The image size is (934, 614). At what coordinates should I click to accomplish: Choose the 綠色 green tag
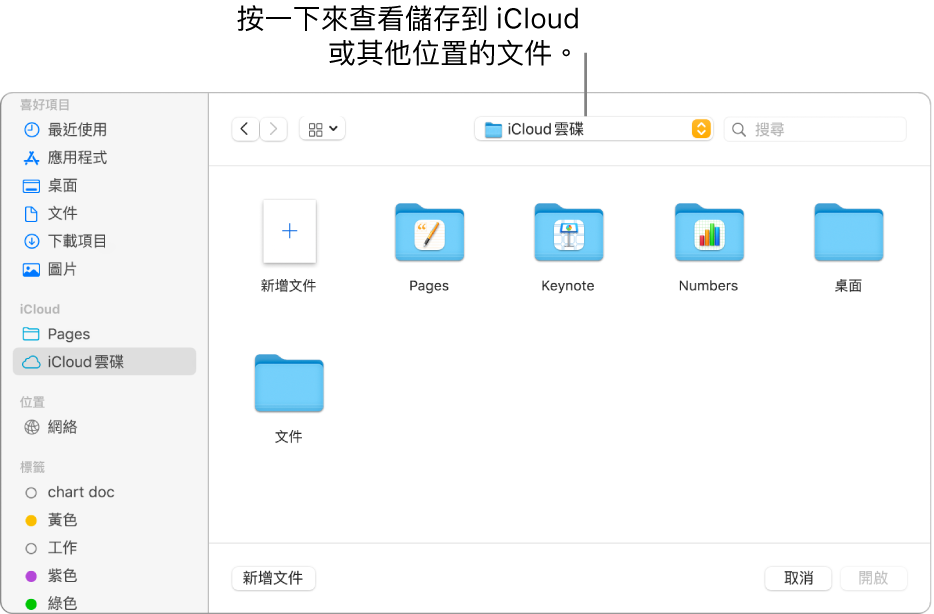pos(104,603)
